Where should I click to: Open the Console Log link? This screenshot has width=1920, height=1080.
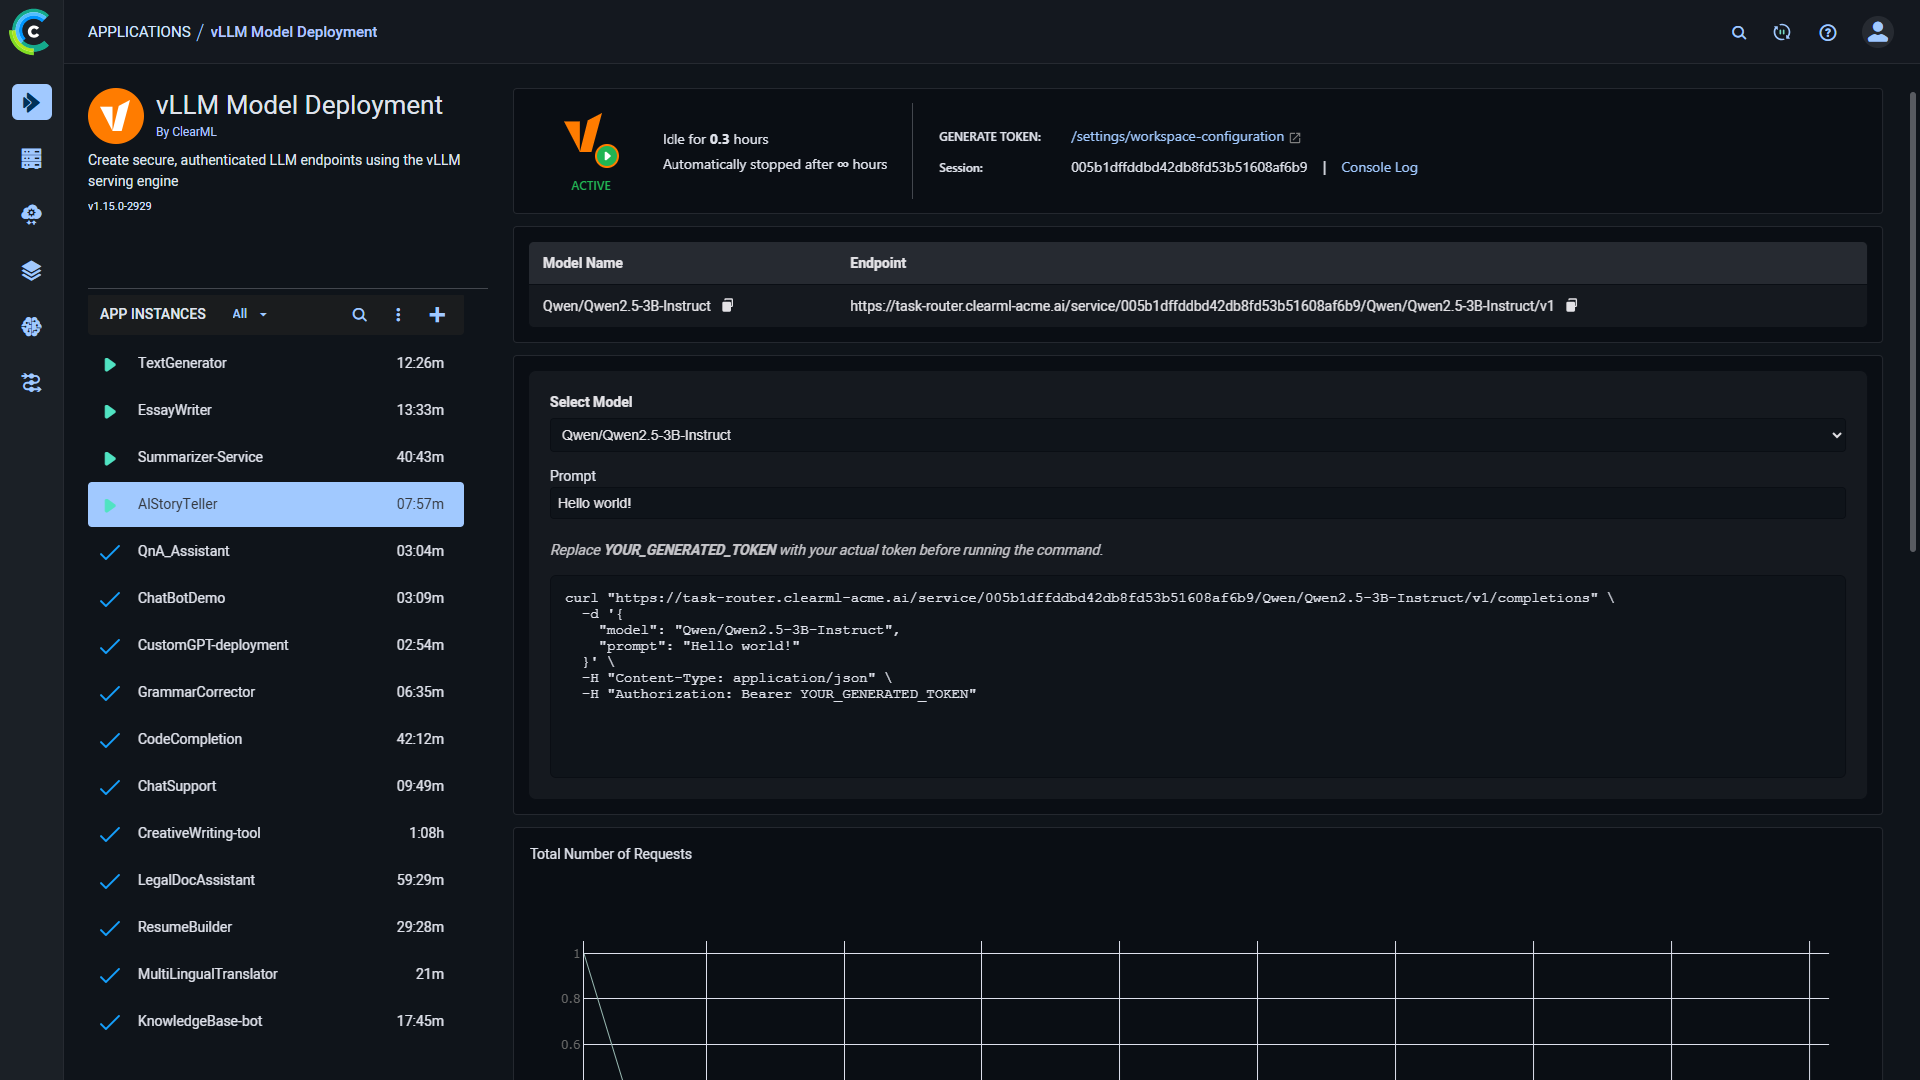pyautogui.click(x=1379, y=167)
